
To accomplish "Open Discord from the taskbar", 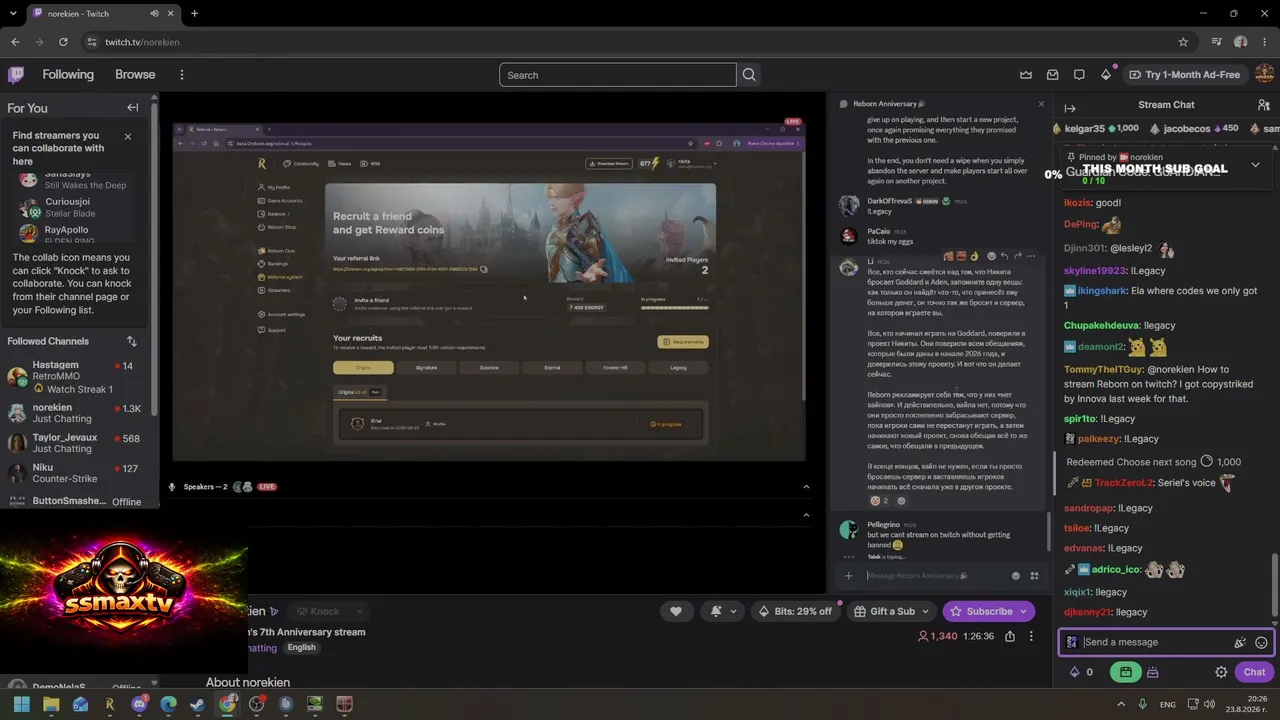I will (x=139, y=704).
